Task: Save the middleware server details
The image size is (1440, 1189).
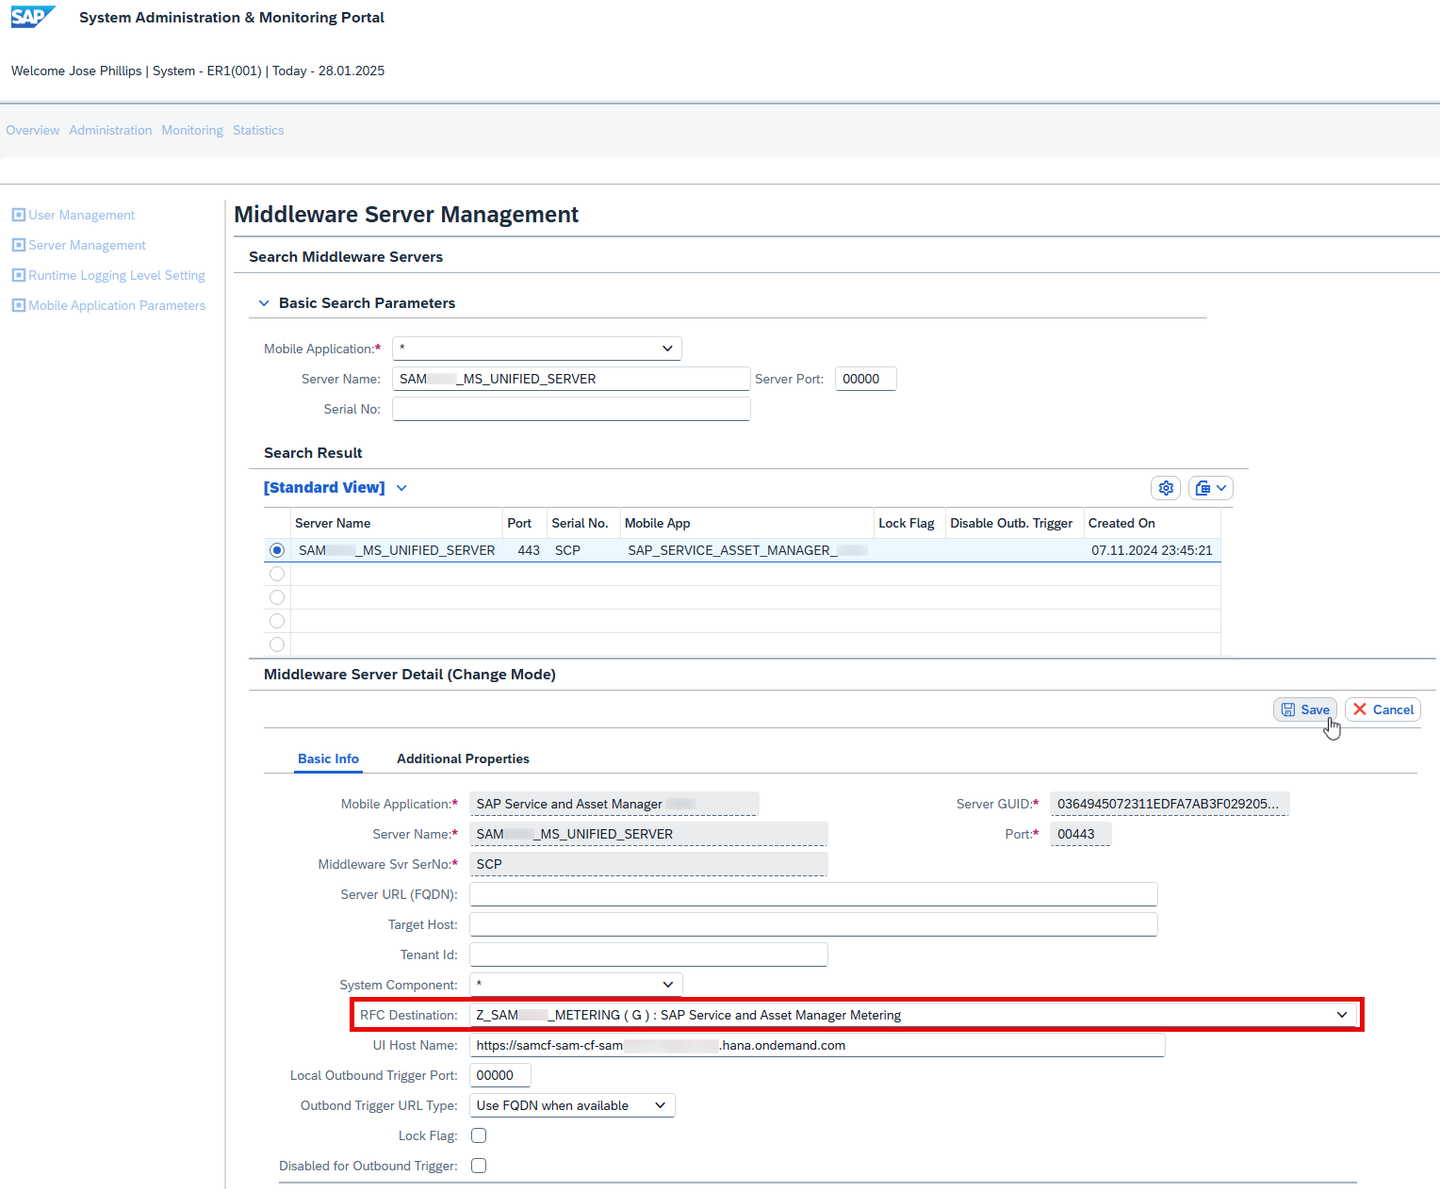Action: coord(1306,710)
